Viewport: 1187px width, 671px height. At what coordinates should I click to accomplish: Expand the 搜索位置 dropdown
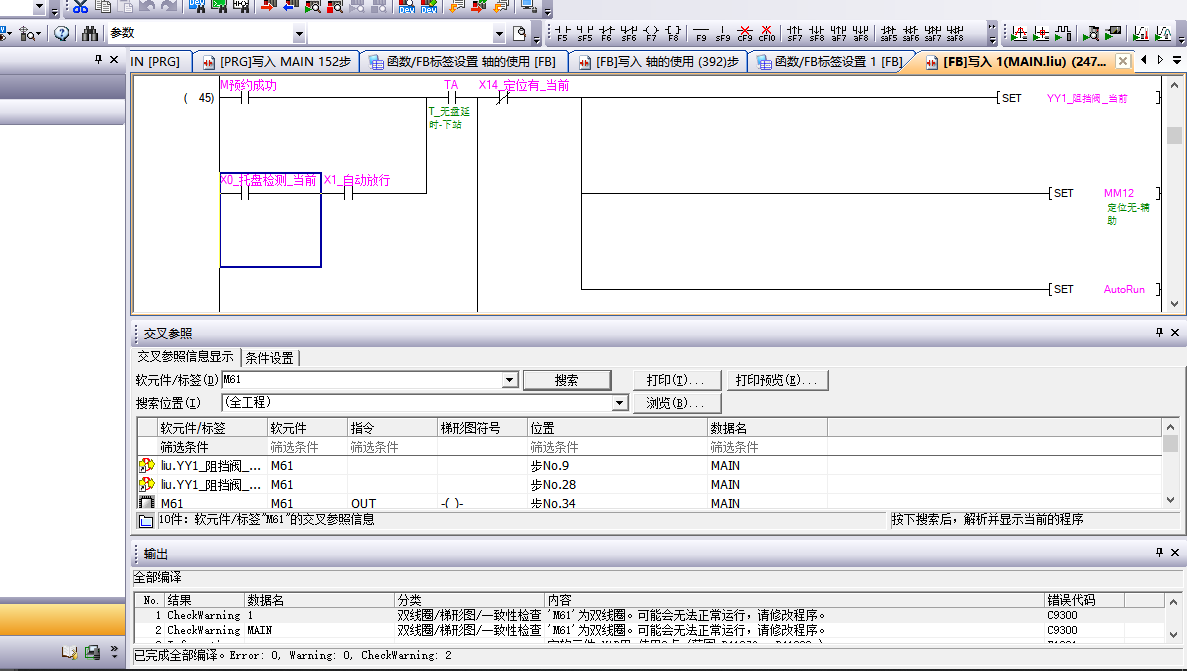pyautogui.click(x=619, y=403)
